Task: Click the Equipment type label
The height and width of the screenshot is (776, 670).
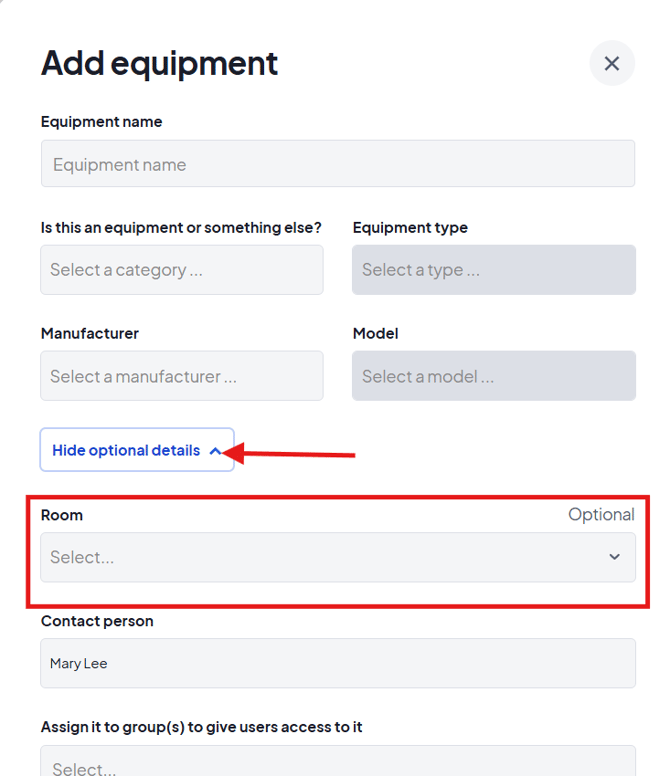Action: [x=410, y=228]
